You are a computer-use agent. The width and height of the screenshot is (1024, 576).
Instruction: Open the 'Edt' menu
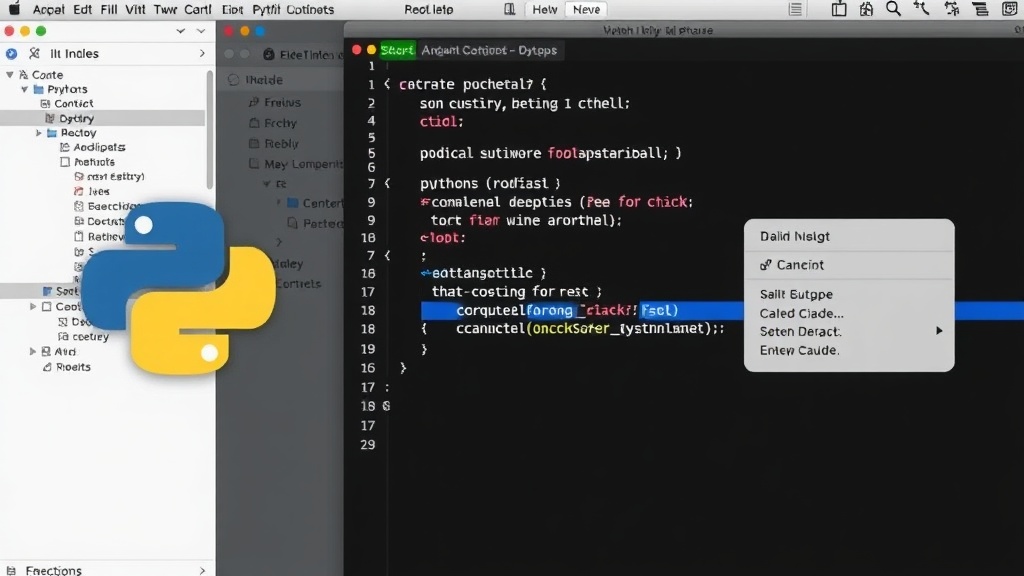click(82, 10)
